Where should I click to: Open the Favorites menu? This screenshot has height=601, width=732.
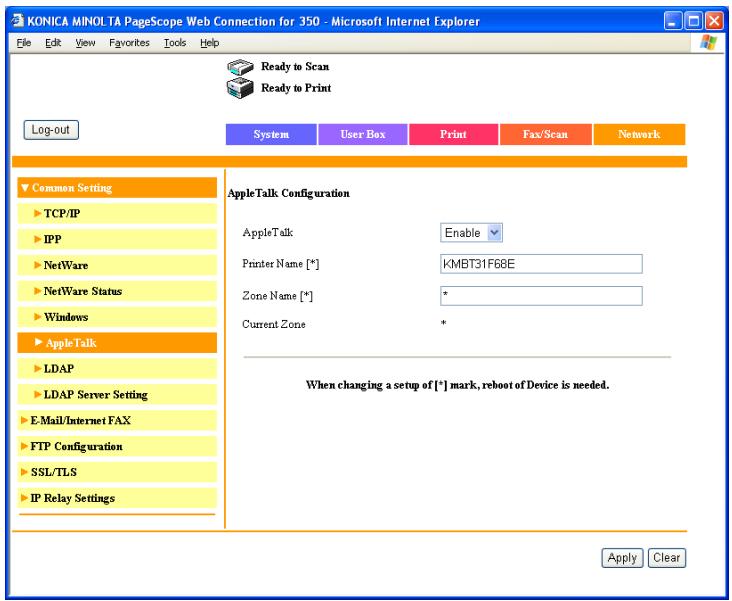click(129, 43)
